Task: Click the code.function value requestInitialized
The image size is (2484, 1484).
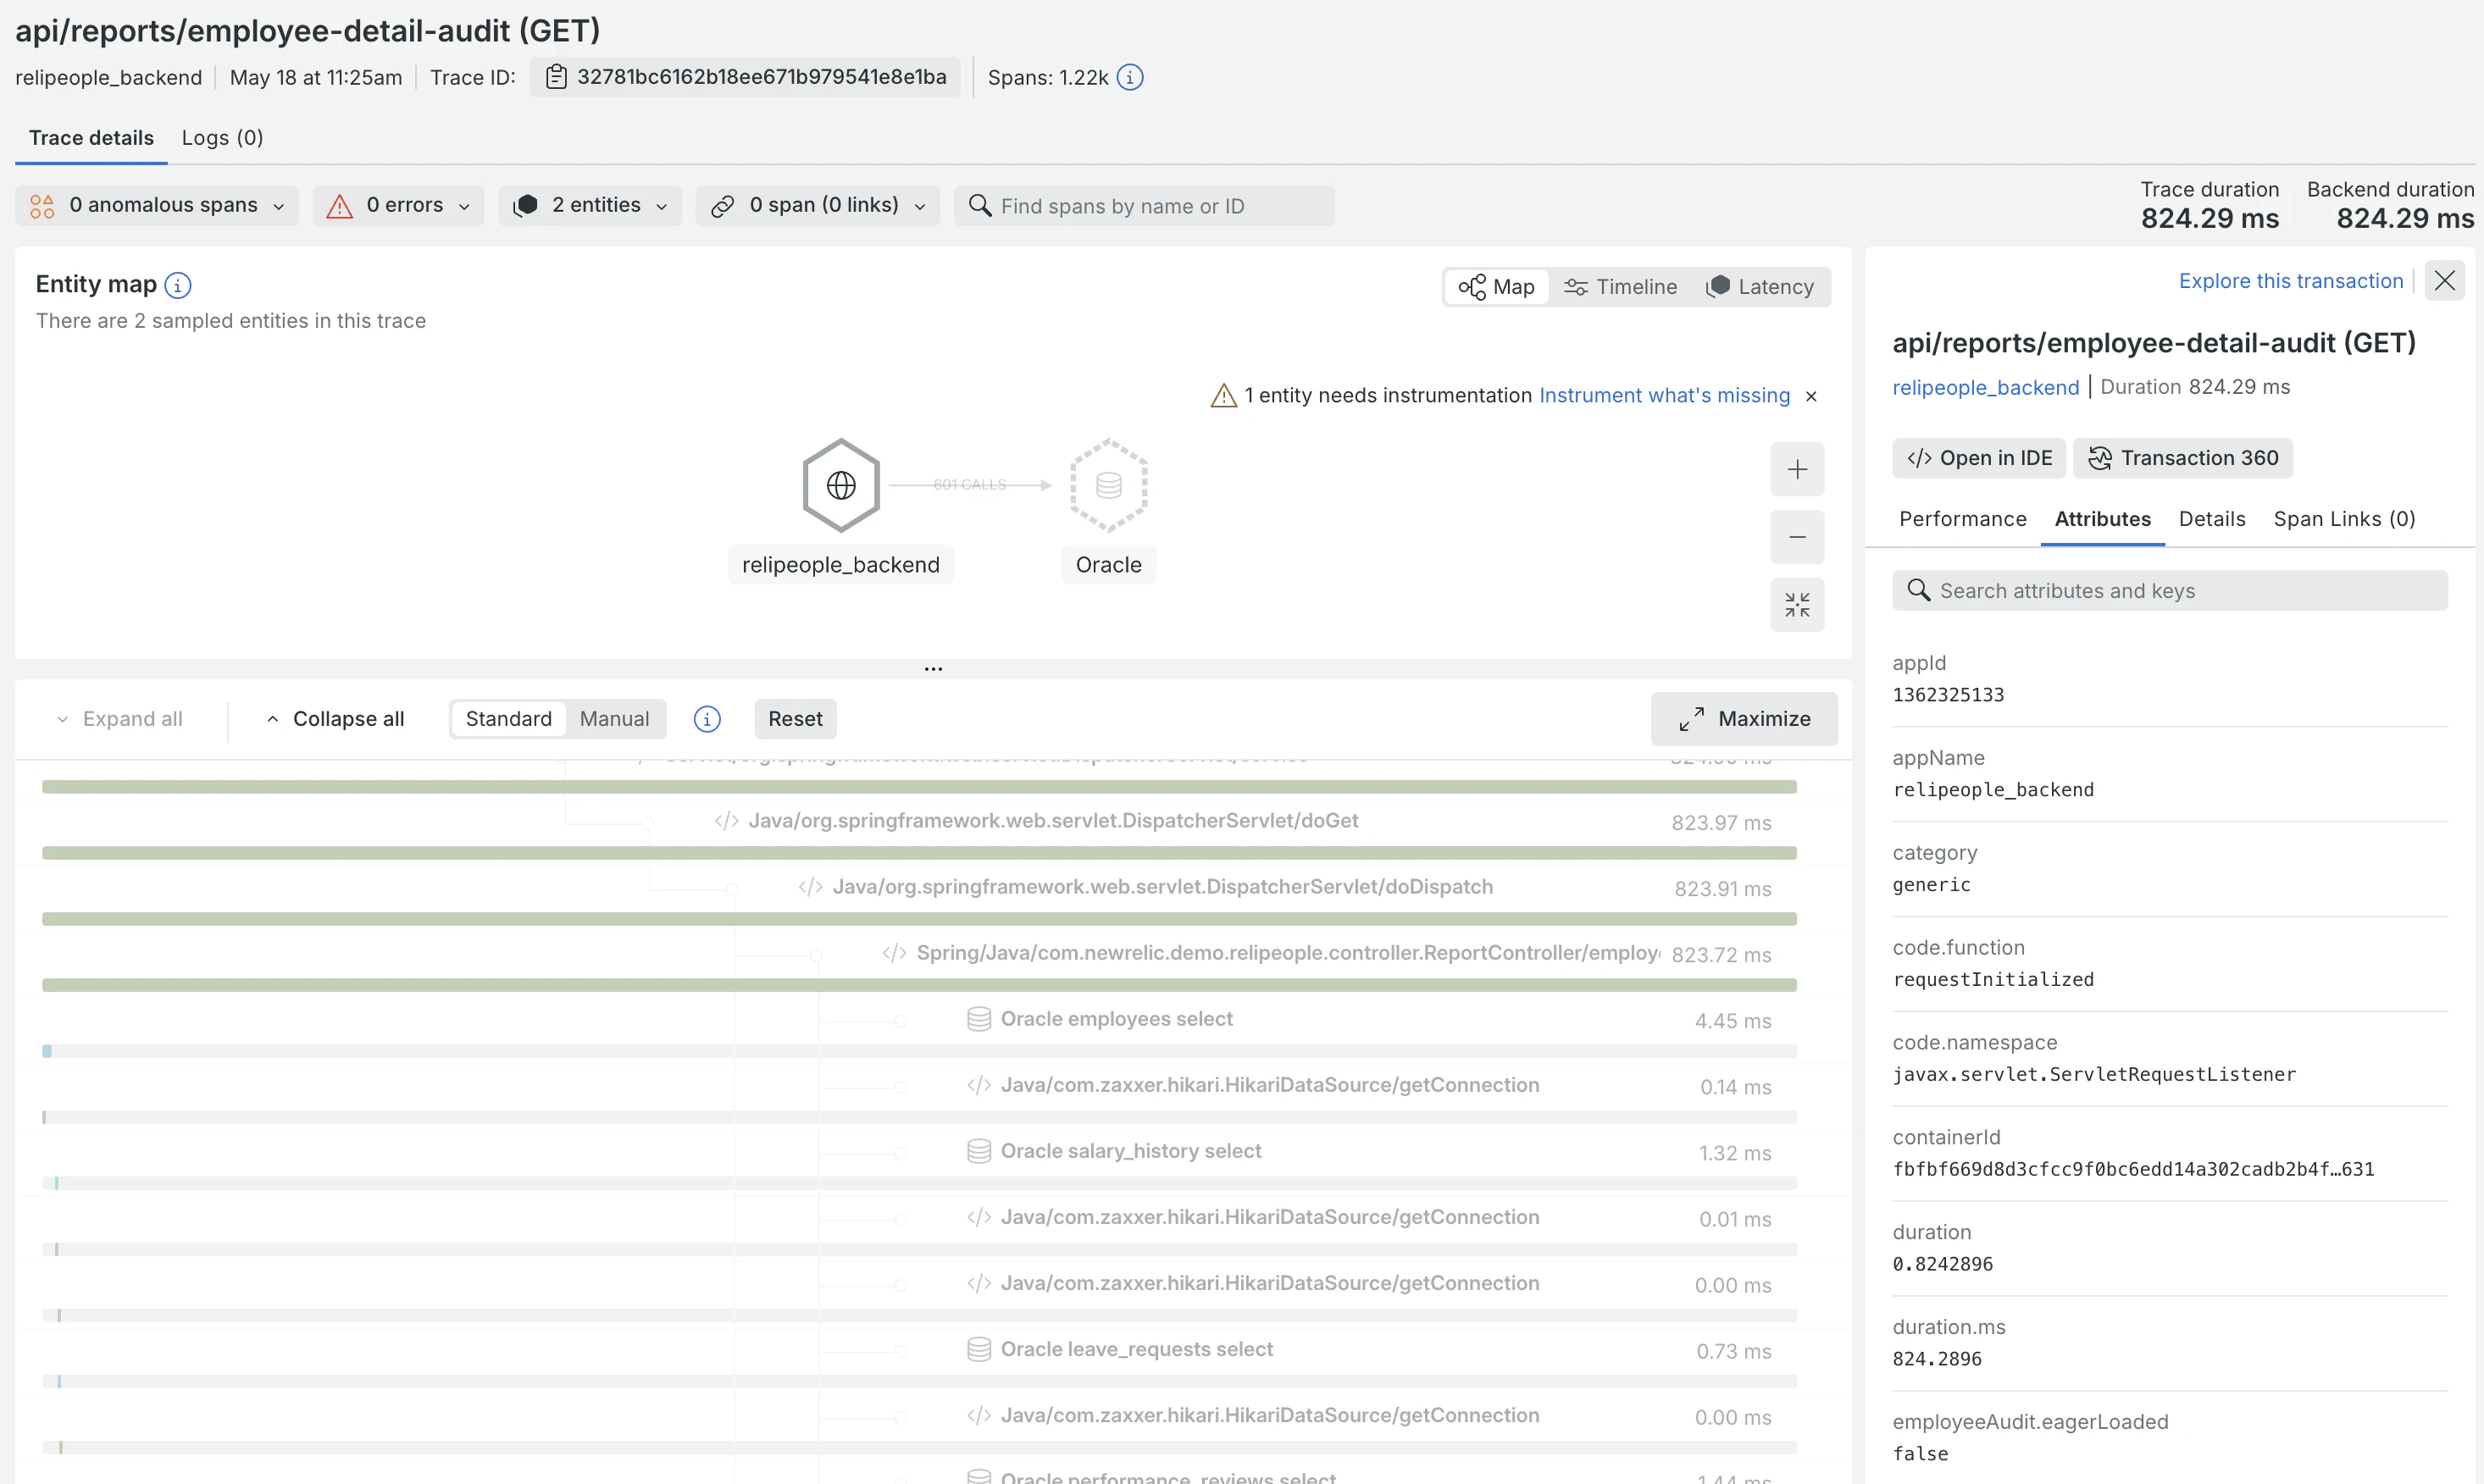Action: (x=1993, y=980)
